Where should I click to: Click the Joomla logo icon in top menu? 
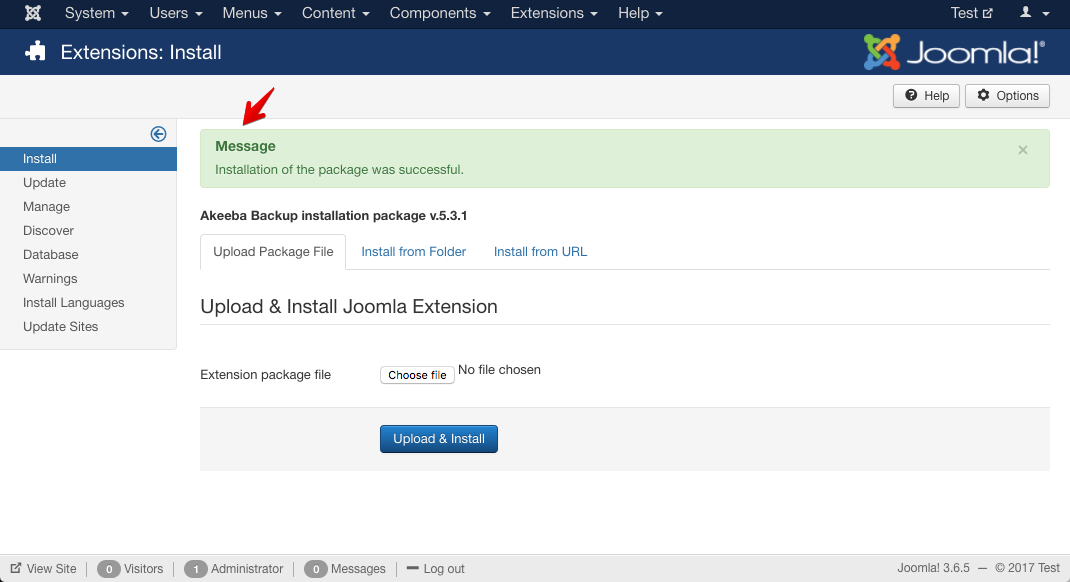pos(33,13)
